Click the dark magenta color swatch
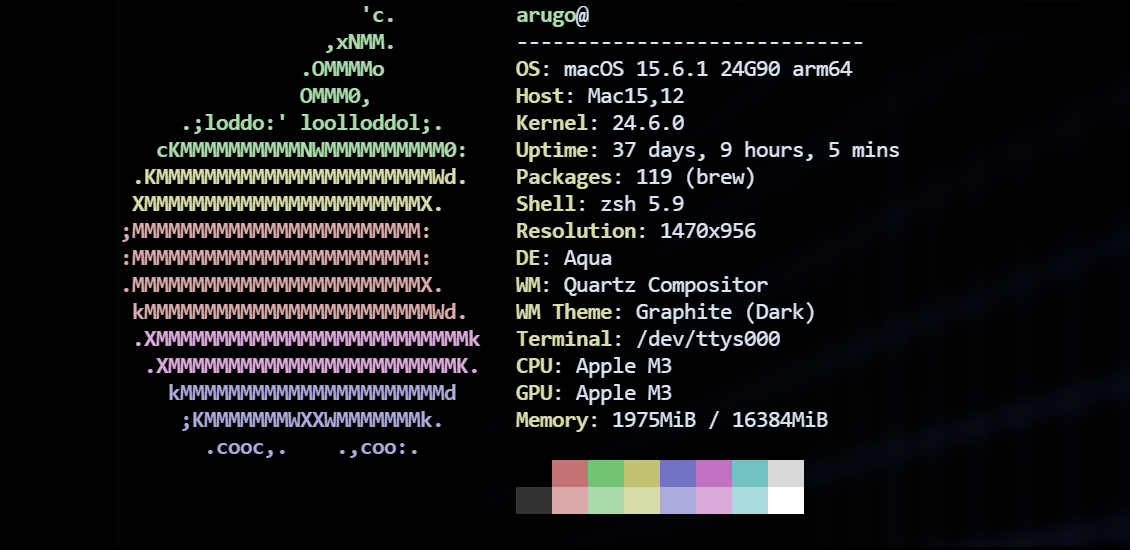Image resolution: width=1130 pixels, height=550 pixels. (x=714, y=474)
